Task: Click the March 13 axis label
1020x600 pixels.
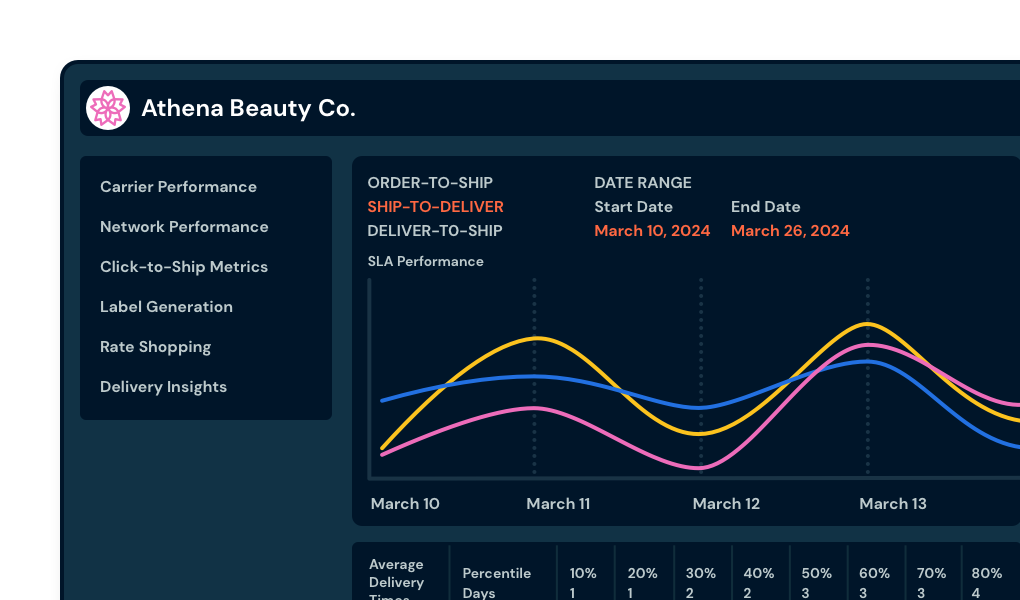Action: point(892,504)
